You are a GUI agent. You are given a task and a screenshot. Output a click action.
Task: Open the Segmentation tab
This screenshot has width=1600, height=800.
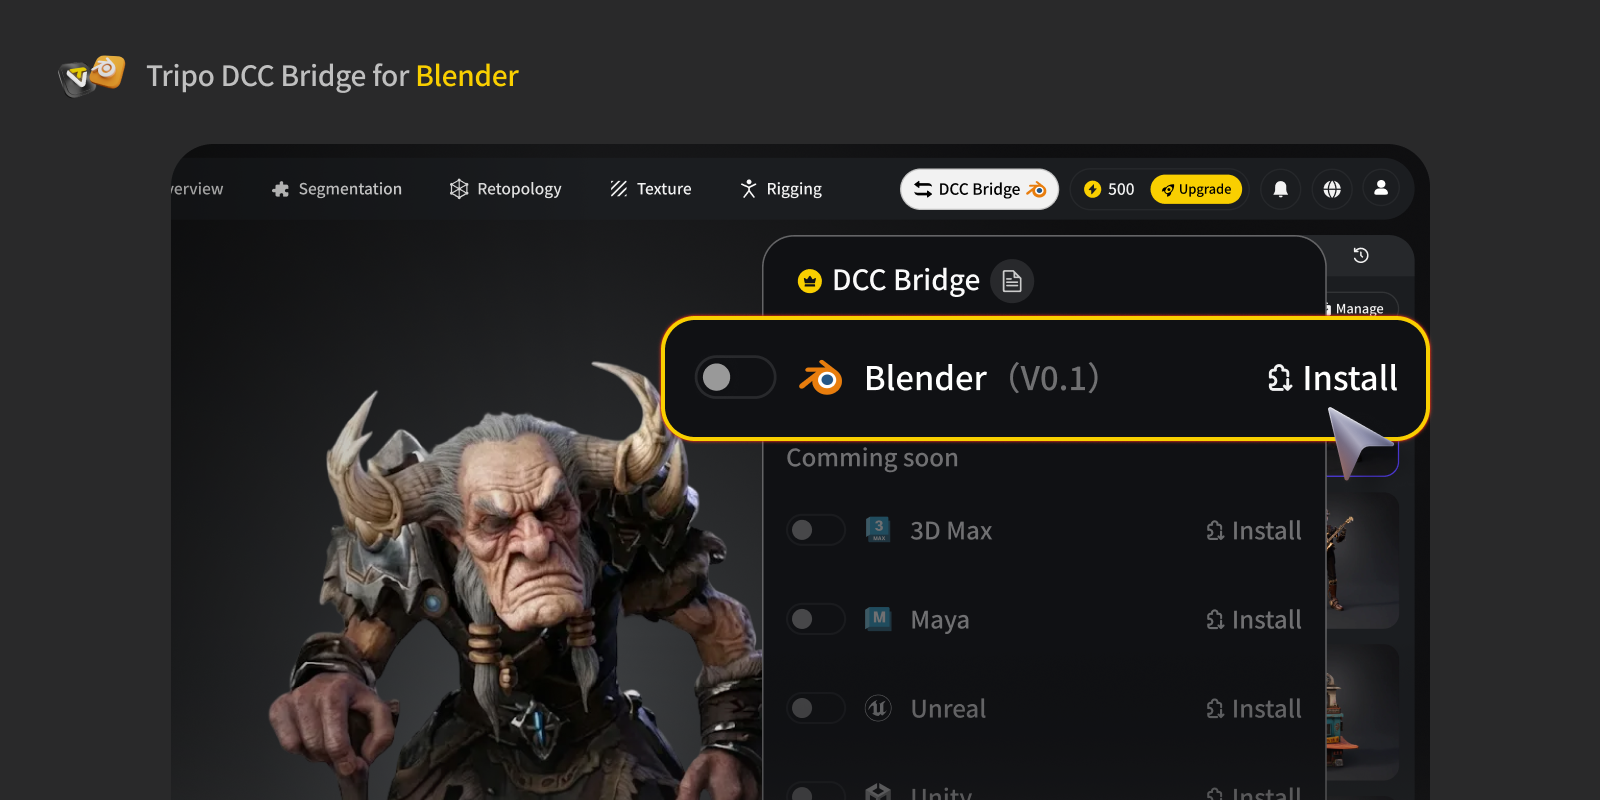337,189
